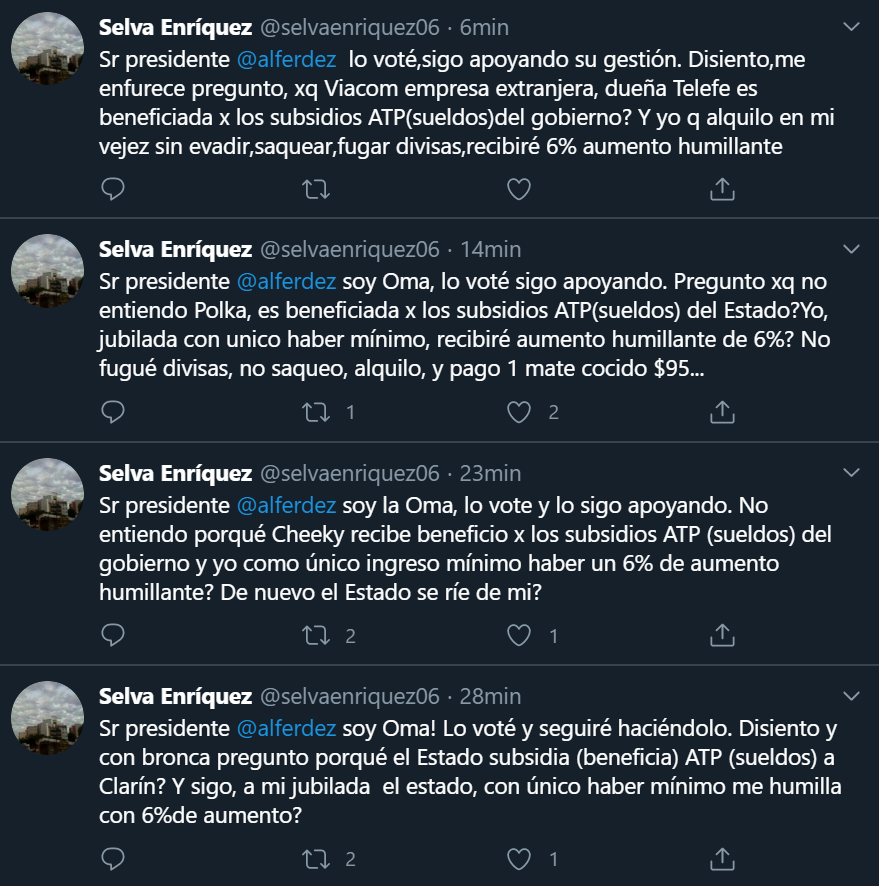Share the Clarín tweet from 28min ago
Image resolution: width=879 pixels, height=886 pixels.
[x=722, y=858]
